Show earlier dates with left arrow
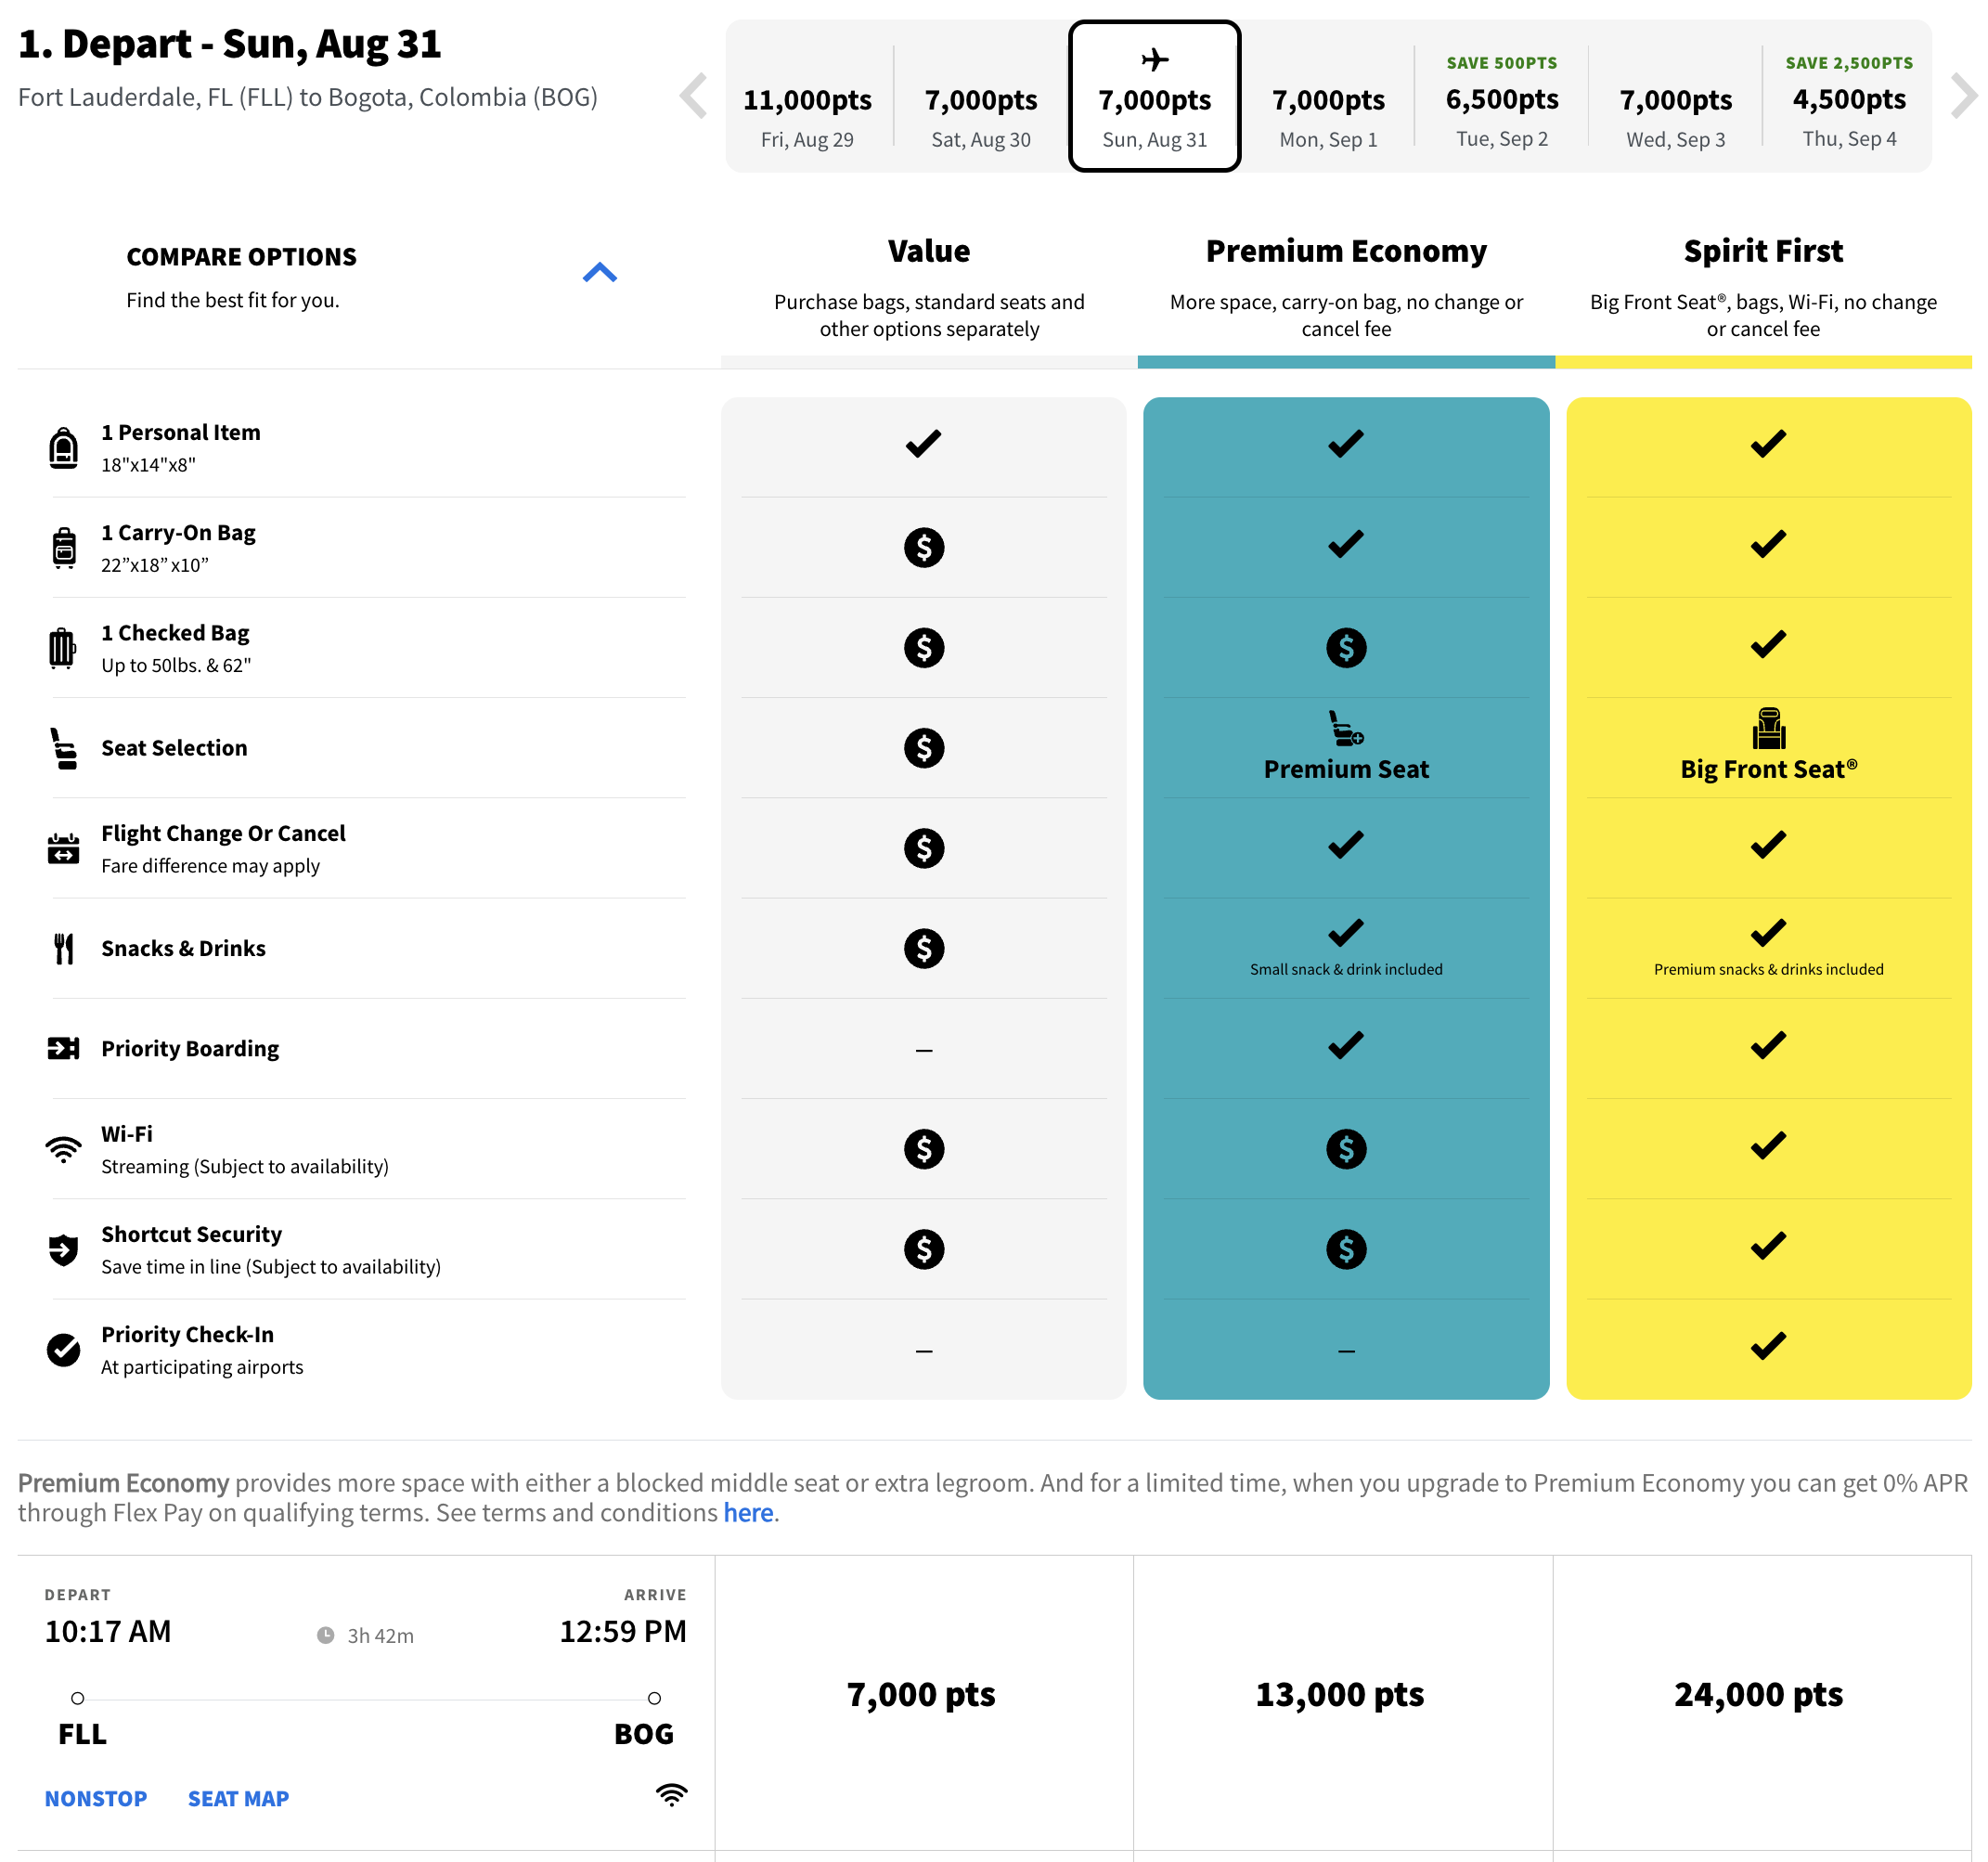This screenshot has height=1862, width=1988. coord(693,96)
